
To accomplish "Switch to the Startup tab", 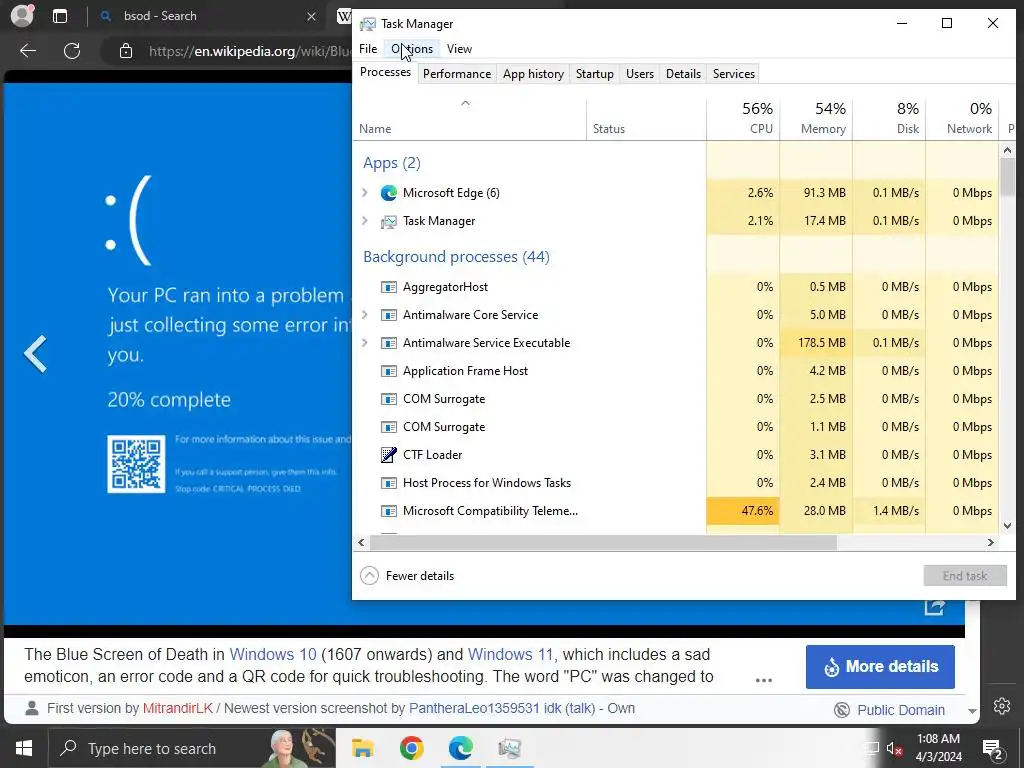I will pyautogui.click(x=594, y=74).
